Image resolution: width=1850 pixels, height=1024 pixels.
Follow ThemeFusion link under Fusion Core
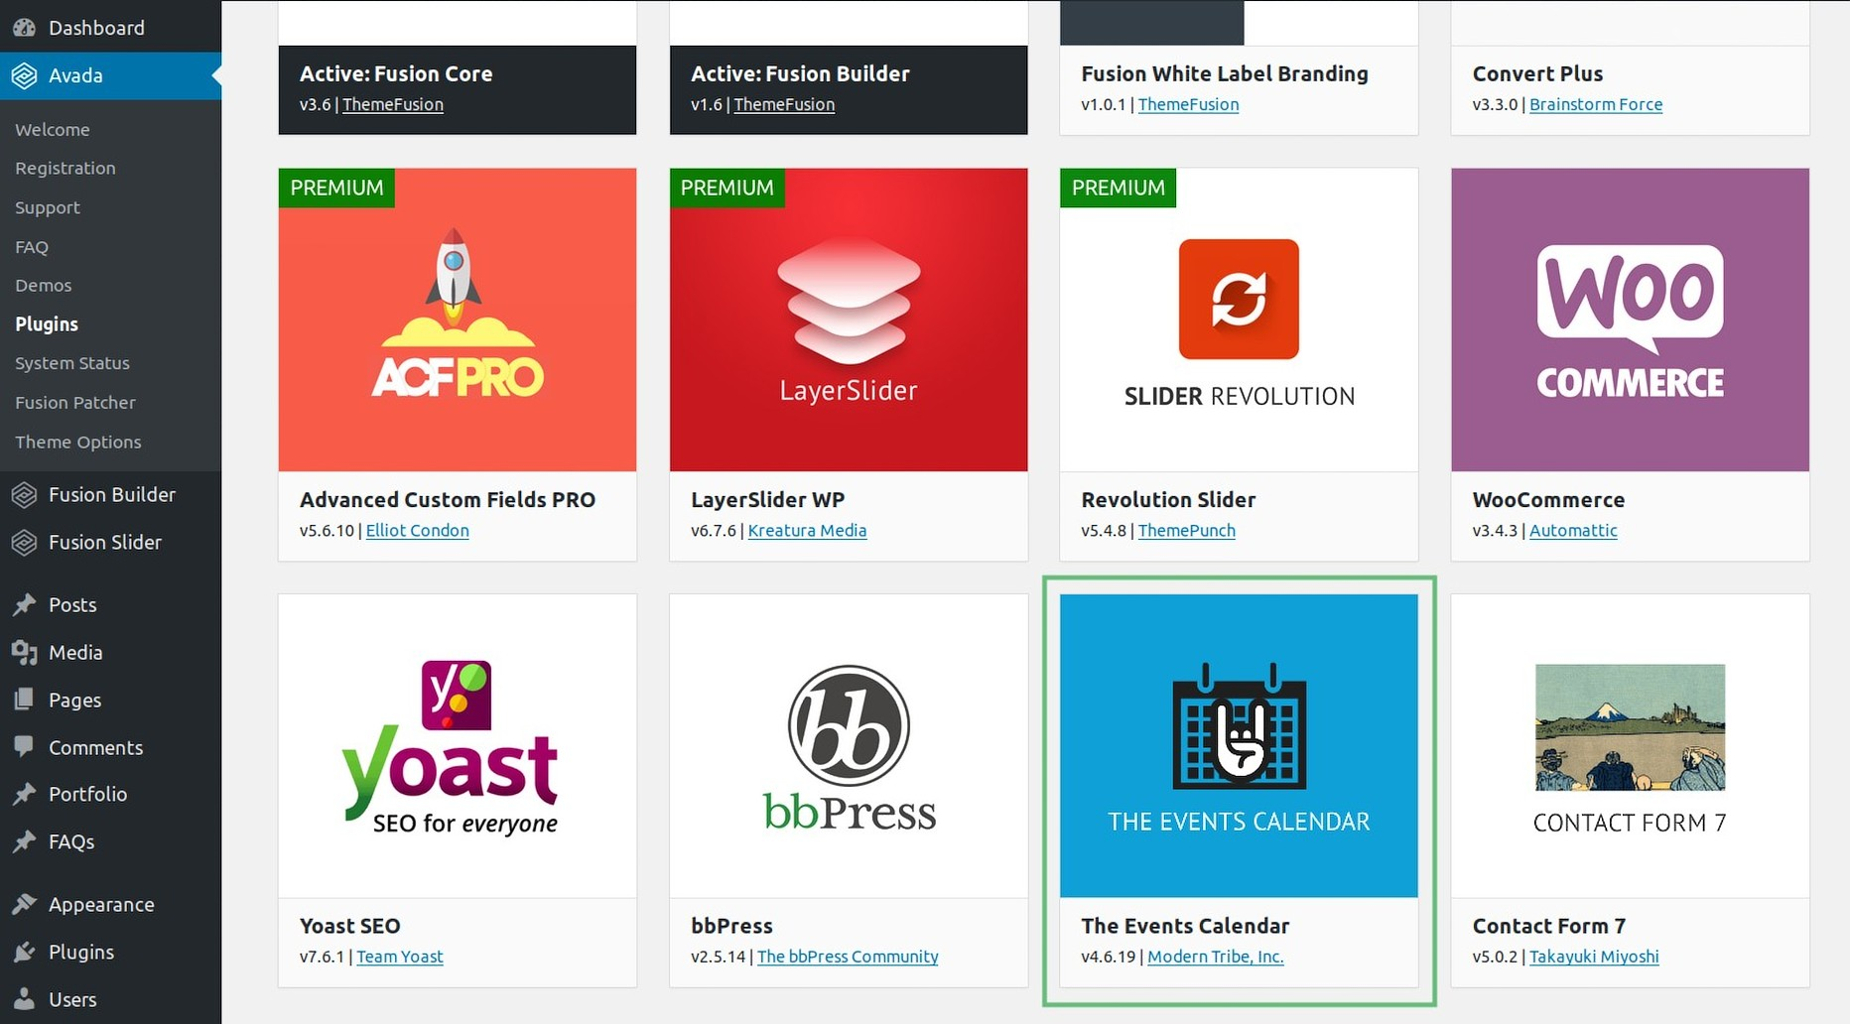pyautogui.click(x=393, y=104)
